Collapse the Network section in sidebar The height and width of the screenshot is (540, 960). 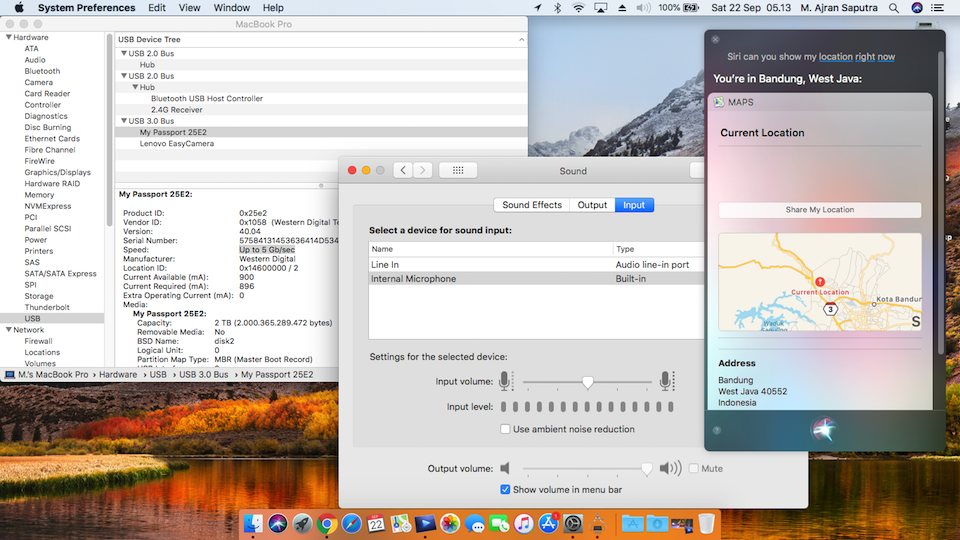pos(9,329)
